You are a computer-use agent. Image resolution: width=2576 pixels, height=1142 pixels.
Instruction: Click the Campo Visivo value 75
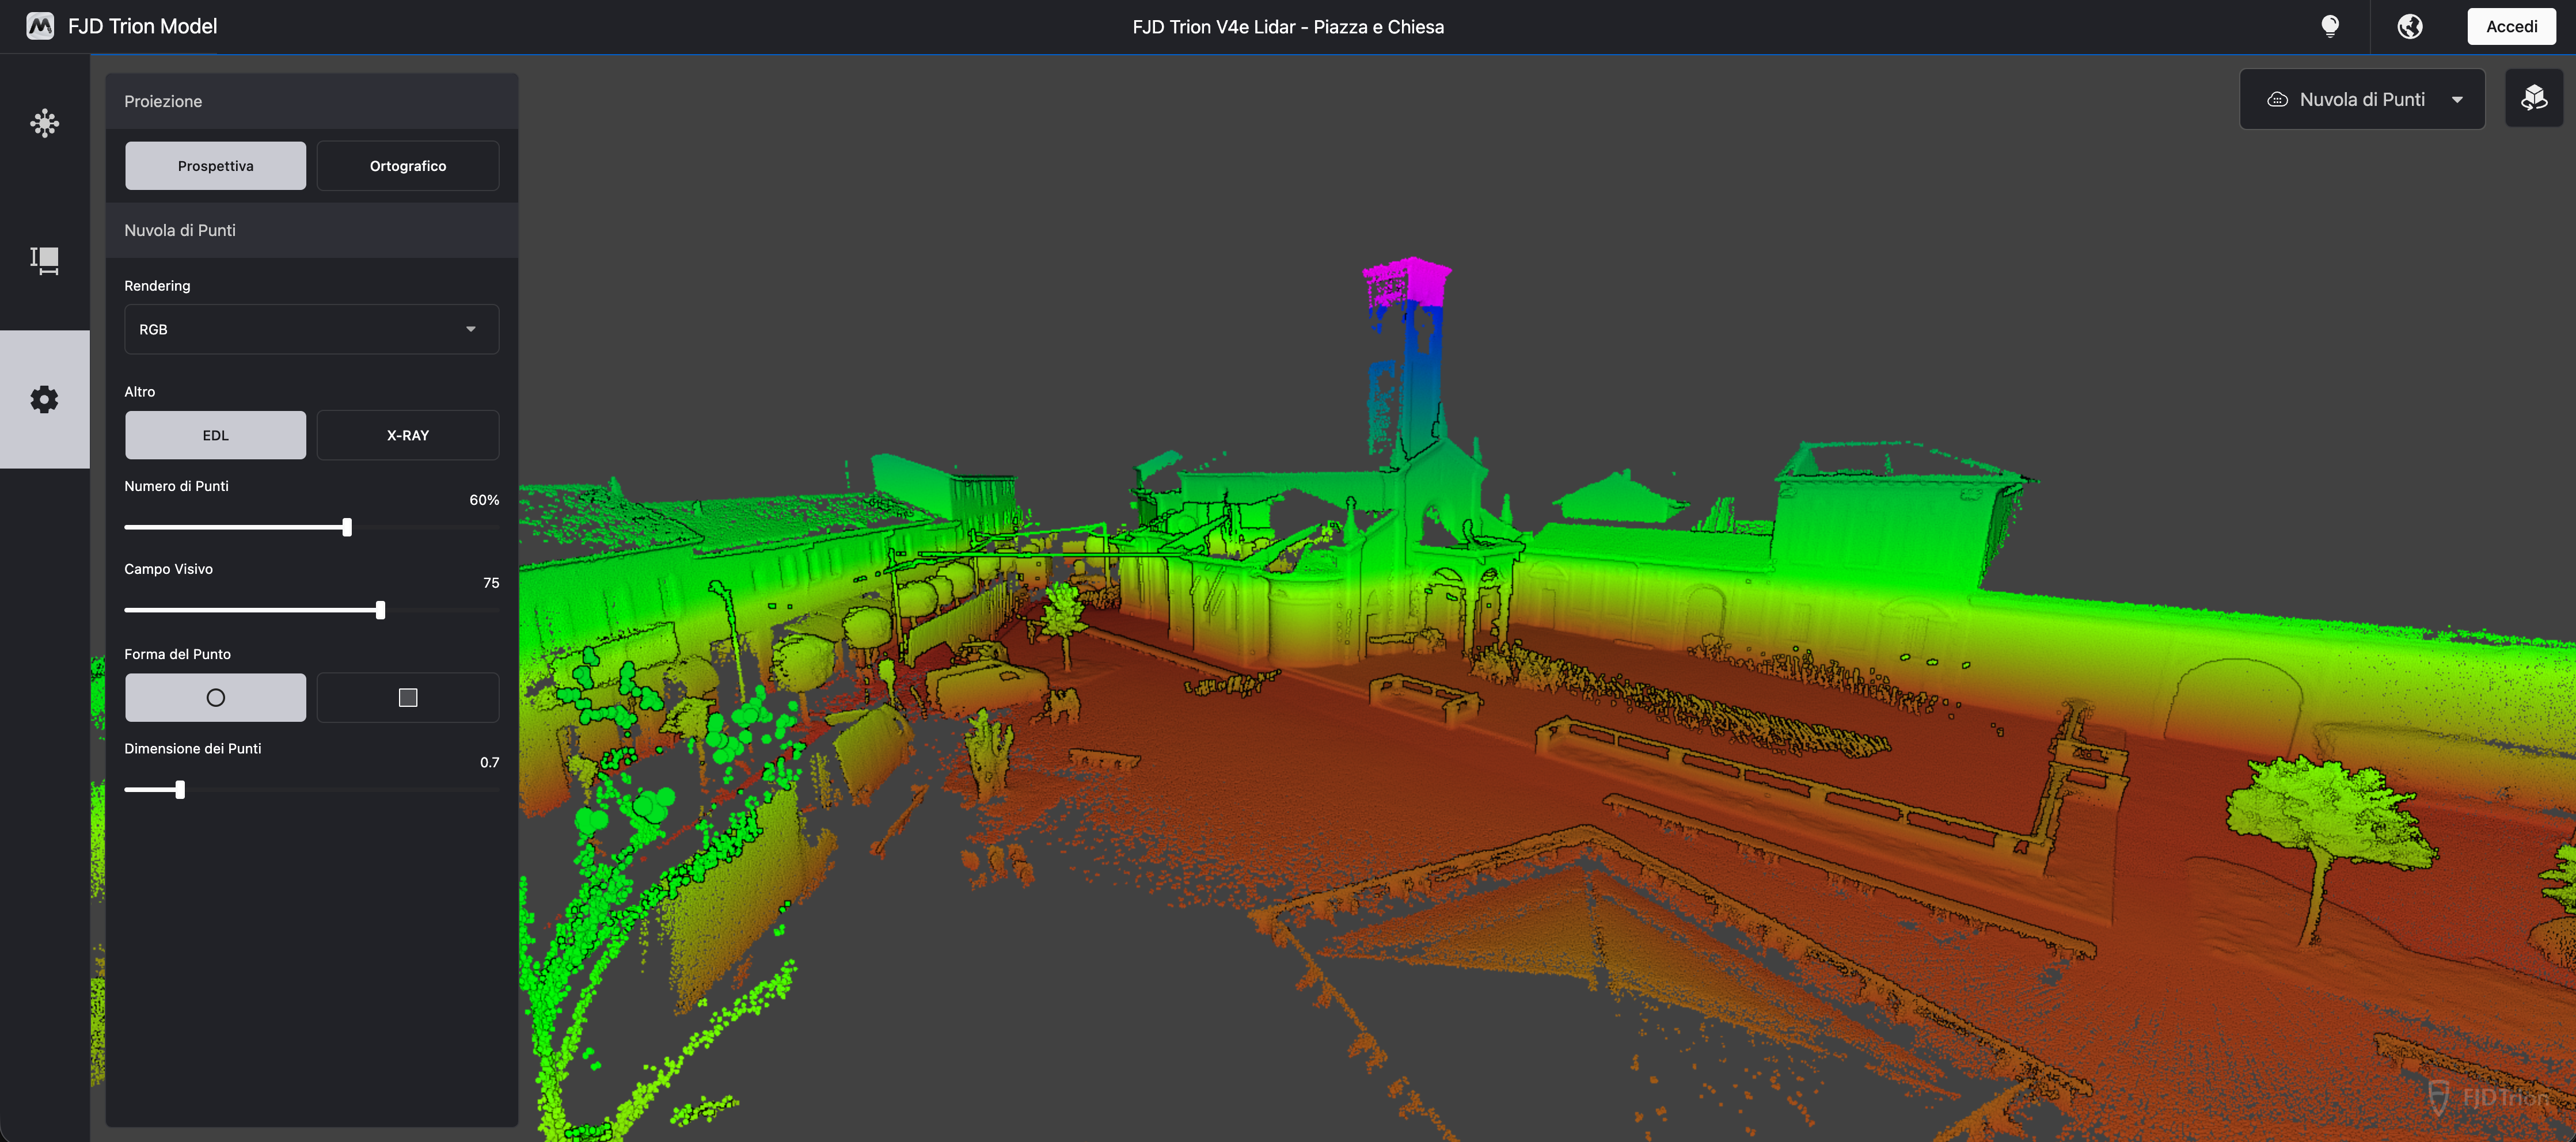[491, 583]
